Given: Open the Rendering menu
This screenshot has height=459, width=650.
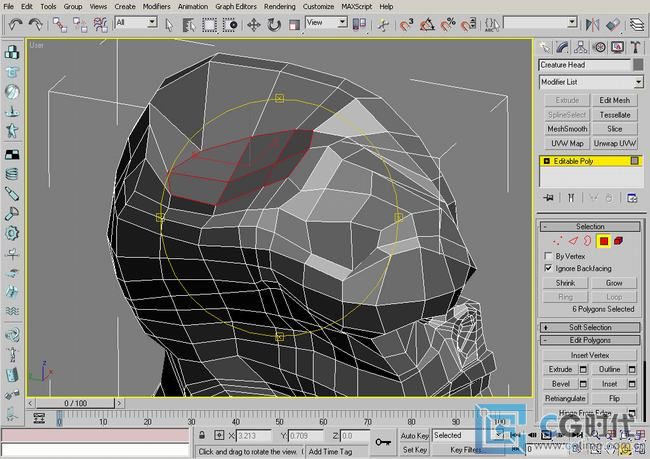Looking at the screenshot, I should tap(280, 7).
